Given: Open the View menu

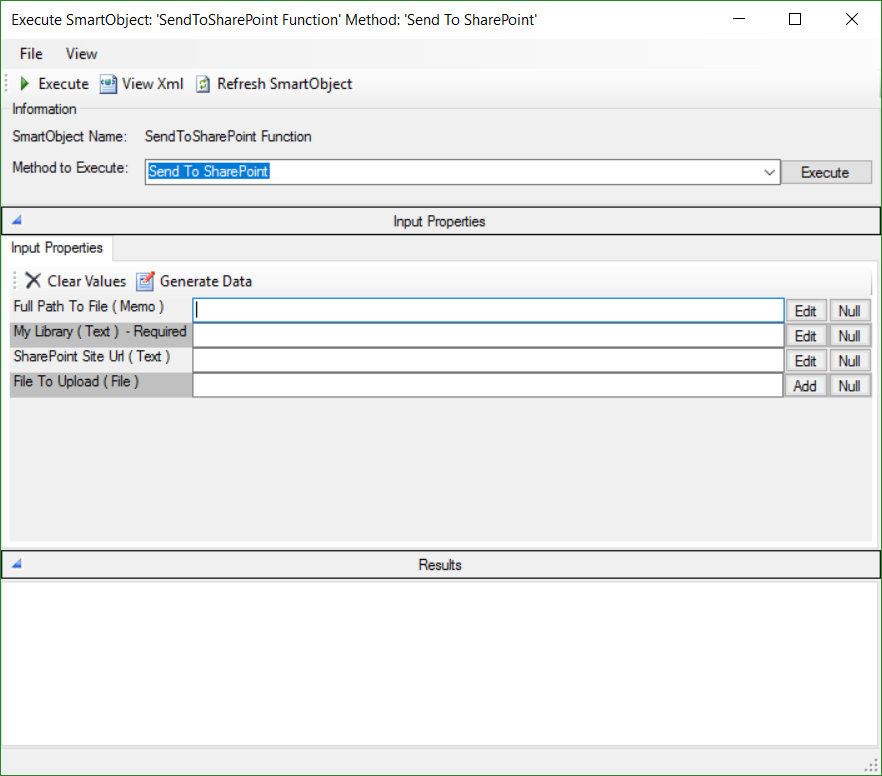Looking at the screenshot, I should [x=81, y=54].
